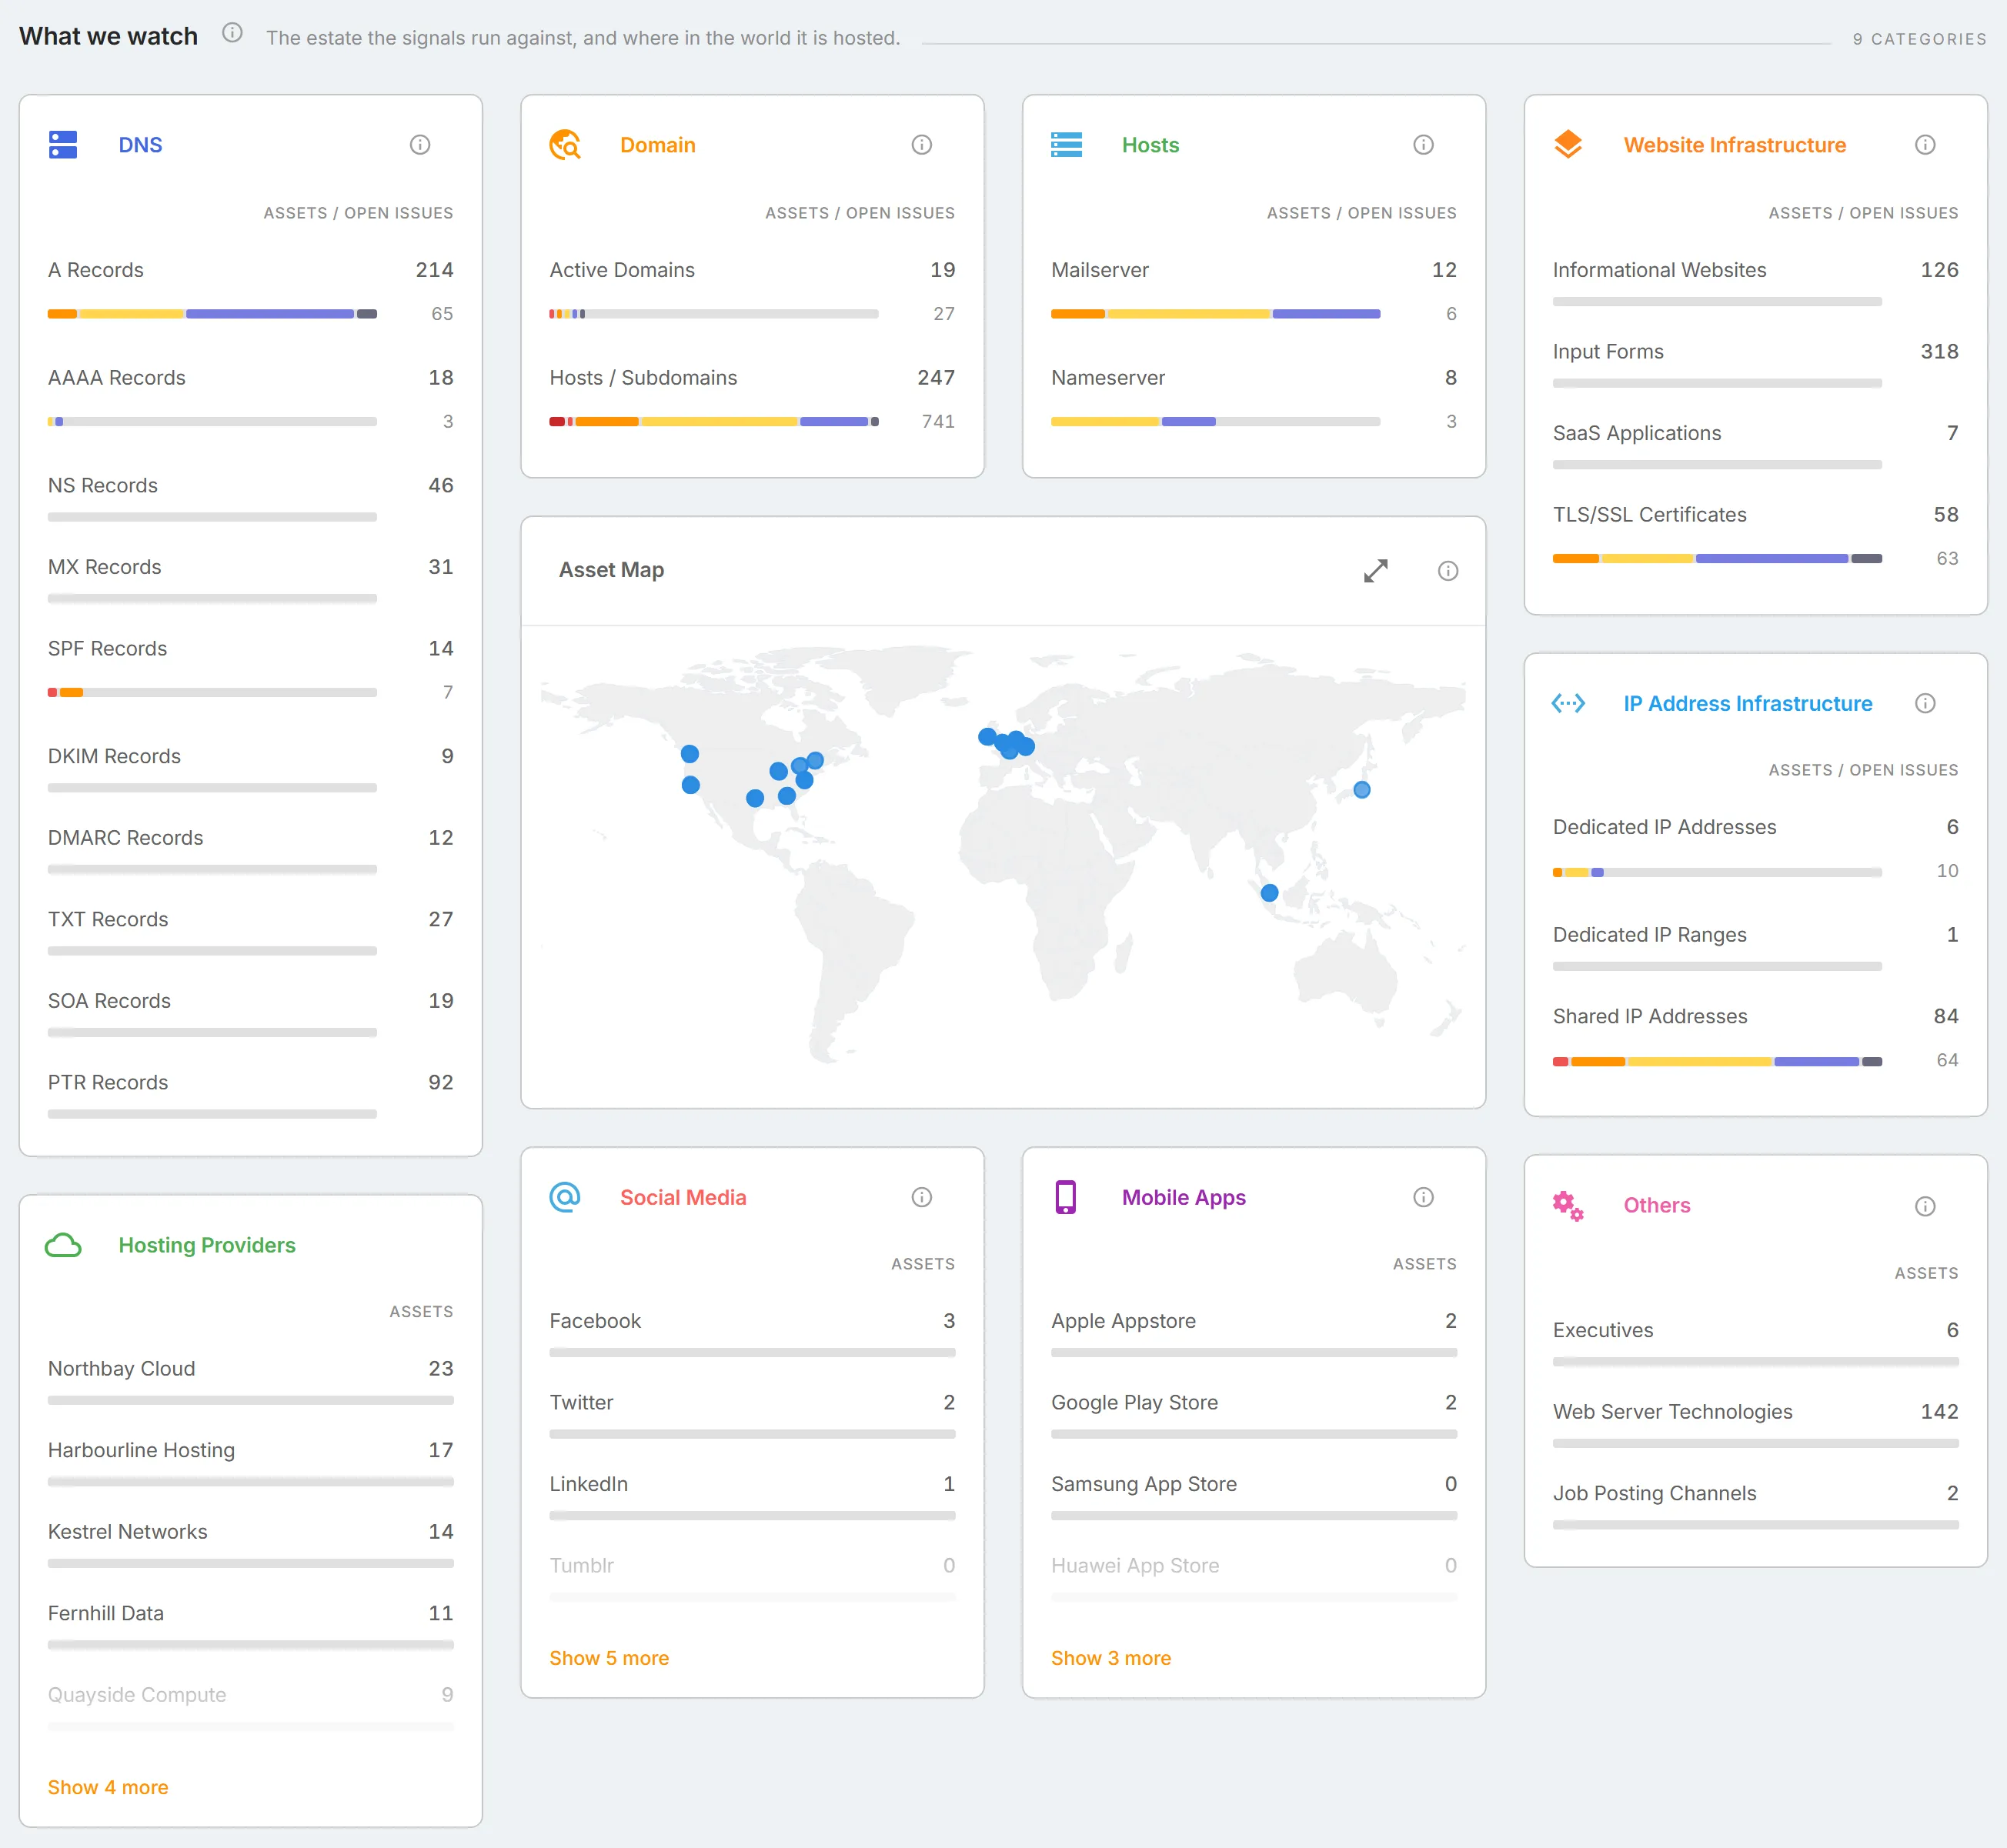Select Kestrel Networks provider
The height and width of the screenshot is (1848, 2007).
point(250,1545)
